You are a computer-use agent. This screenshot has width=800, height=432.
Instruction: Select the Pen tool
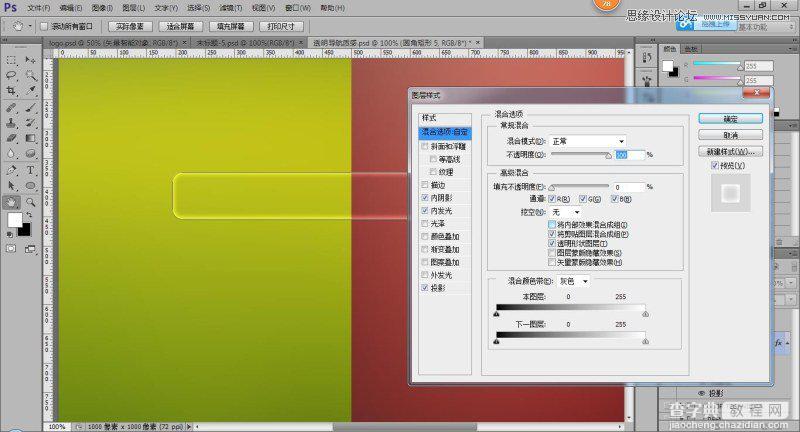pyautogui.click(x=11, y=170)
